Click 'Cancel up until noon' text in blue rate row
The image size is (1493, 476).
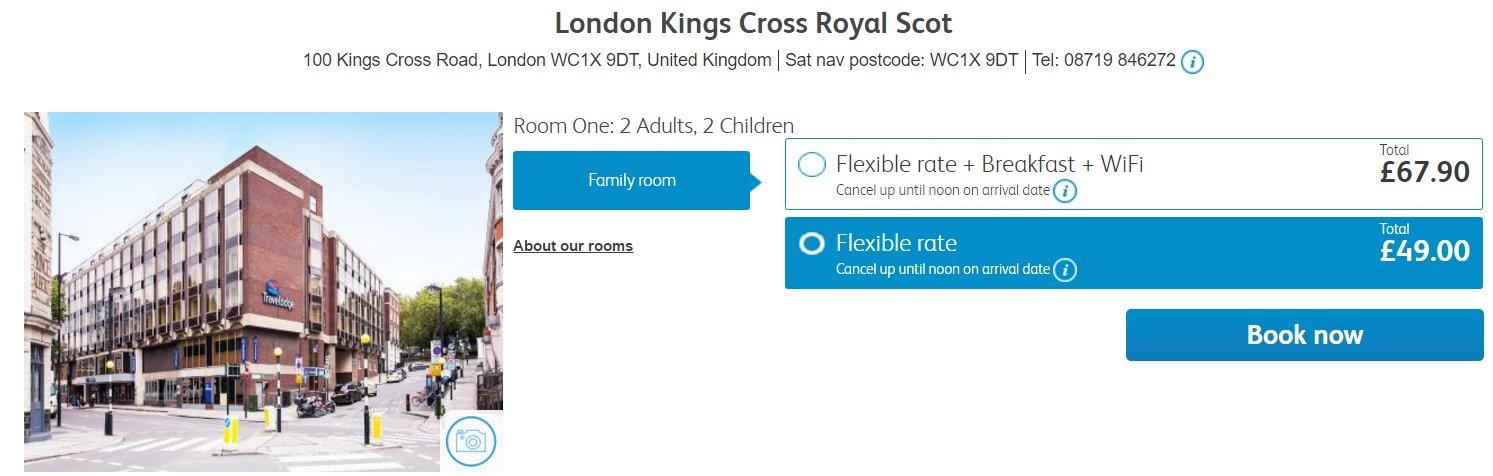(943, 269)
